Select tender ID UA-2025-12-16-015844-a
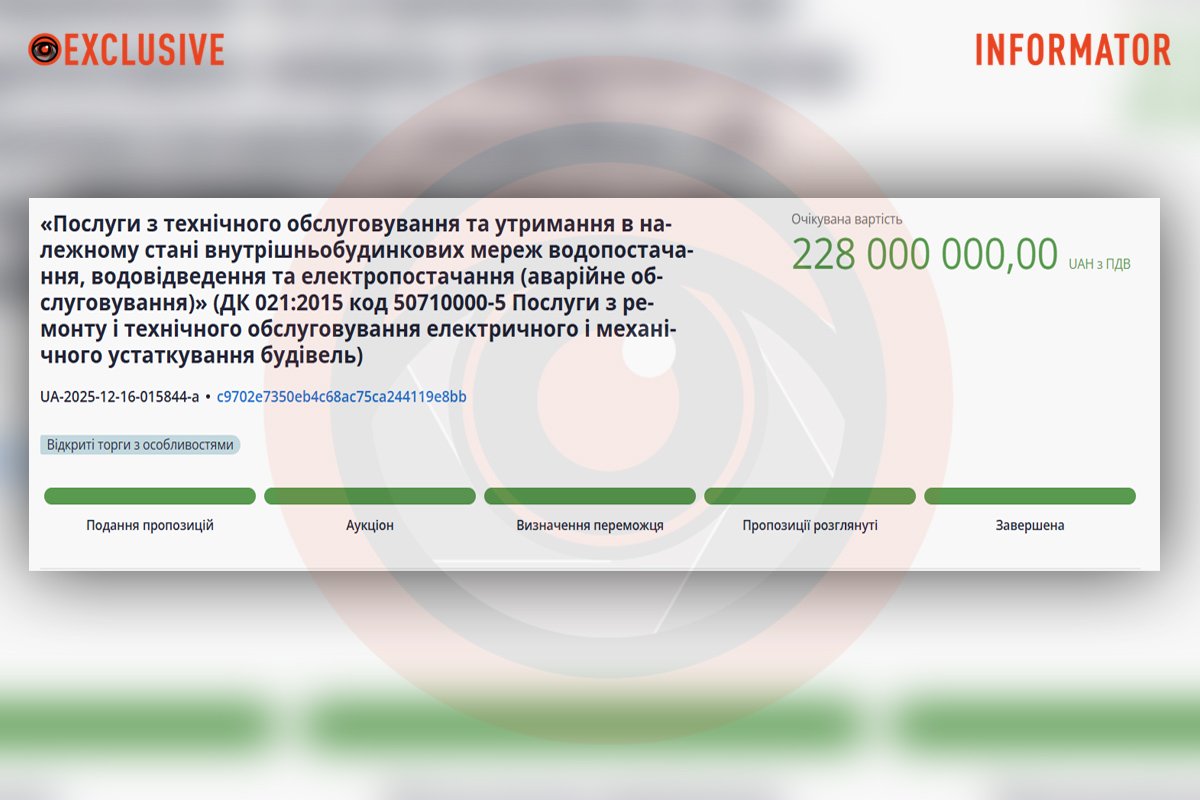The image size is (1200, 800). tap(119, 397)
